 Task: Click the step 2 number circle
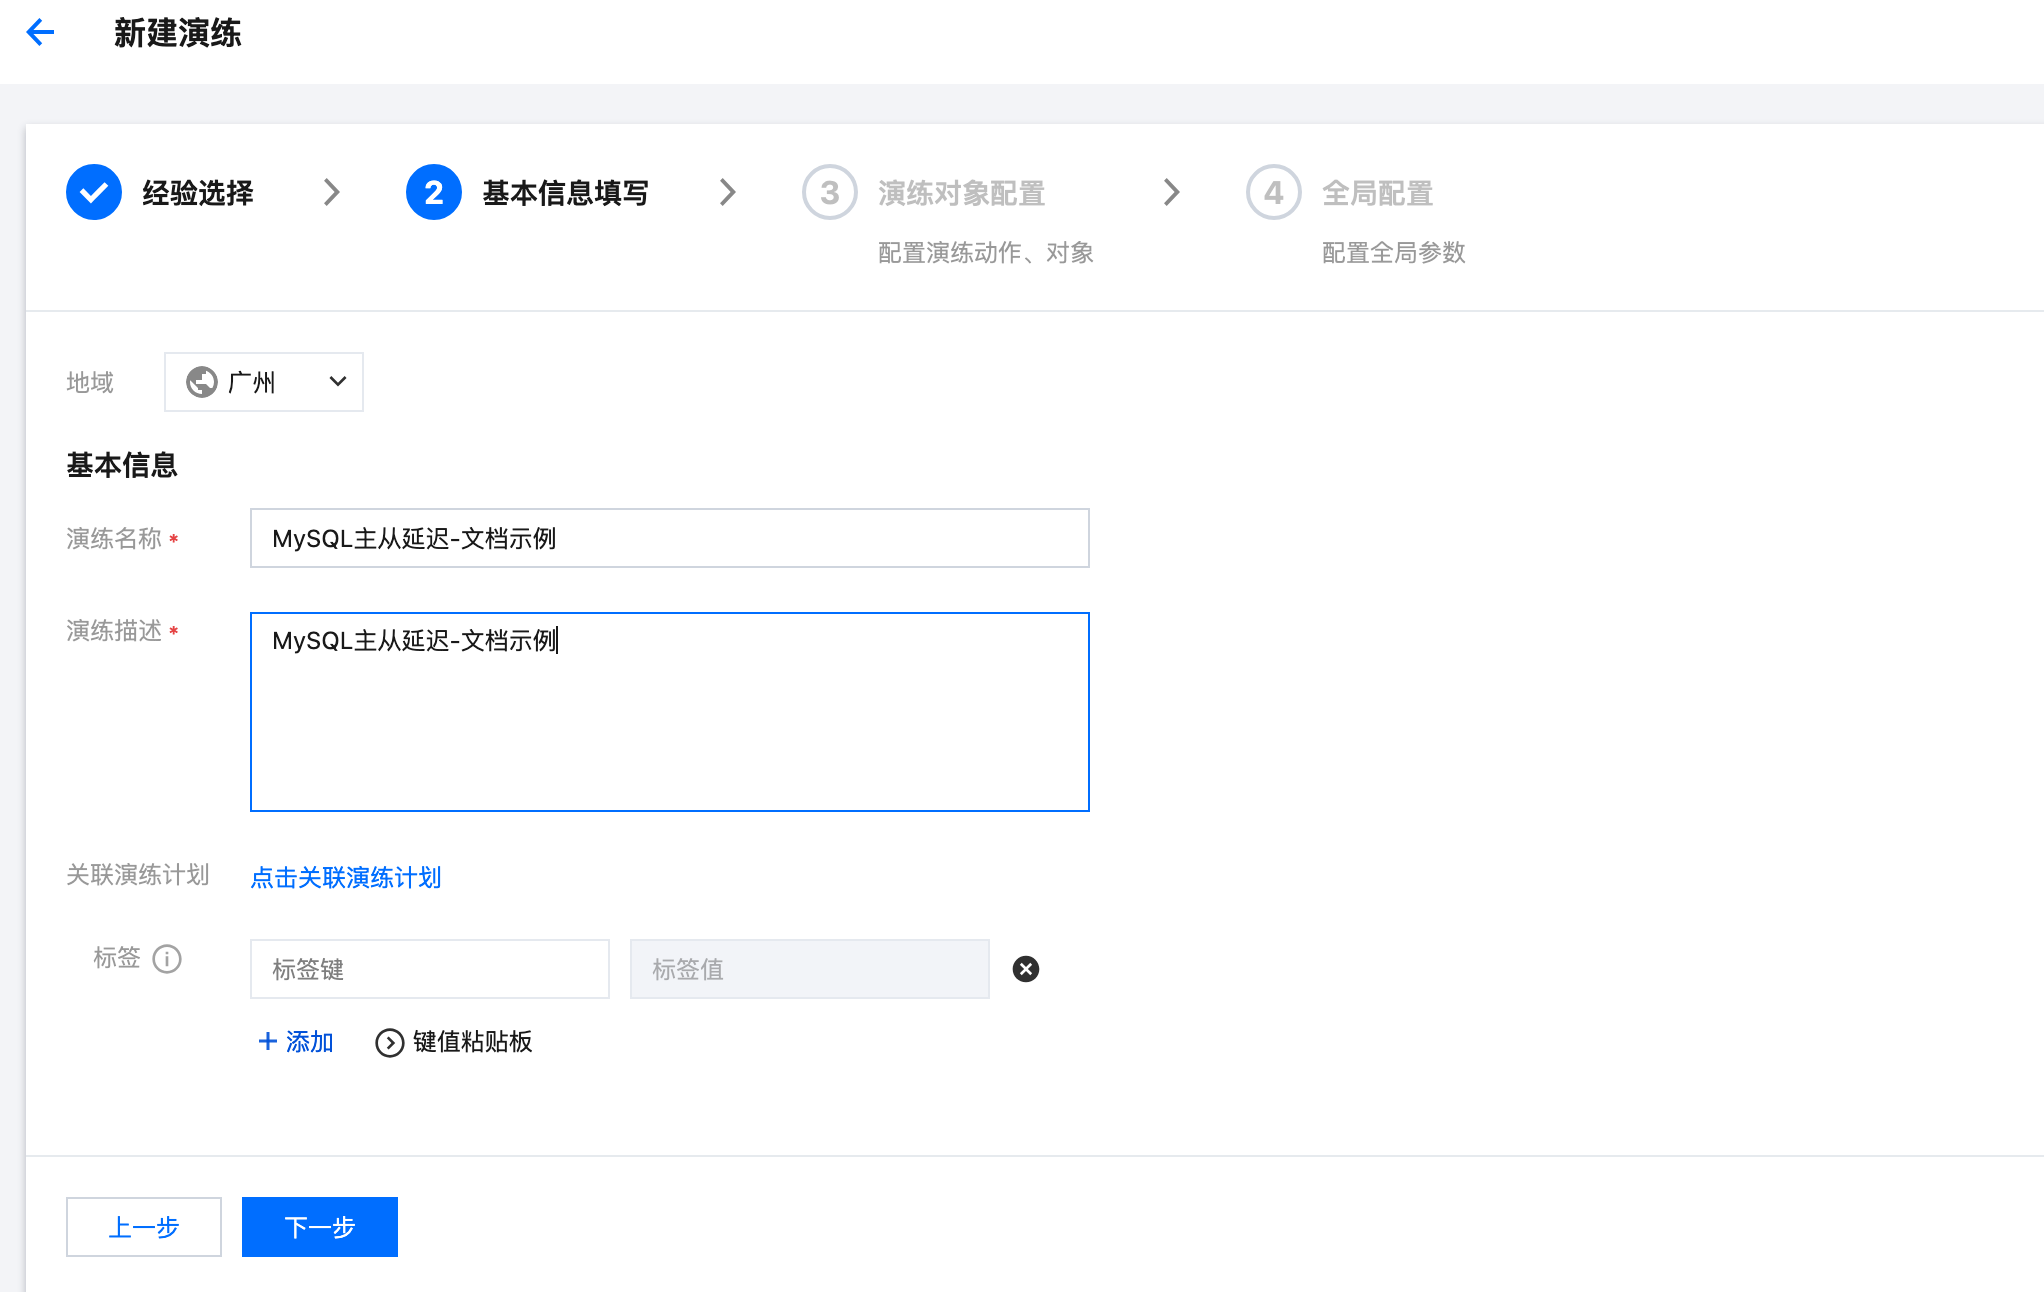click(434, 192)
